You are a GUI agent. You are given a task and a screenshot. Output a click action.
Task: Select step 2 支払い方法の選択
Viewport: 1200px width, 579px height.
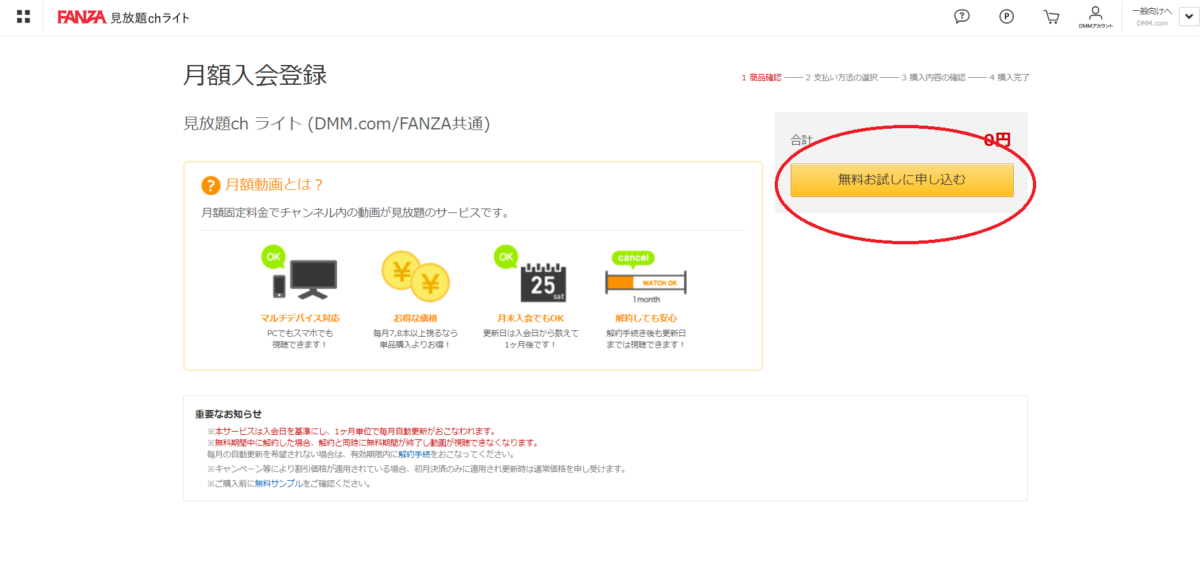(x=841, y=77)
